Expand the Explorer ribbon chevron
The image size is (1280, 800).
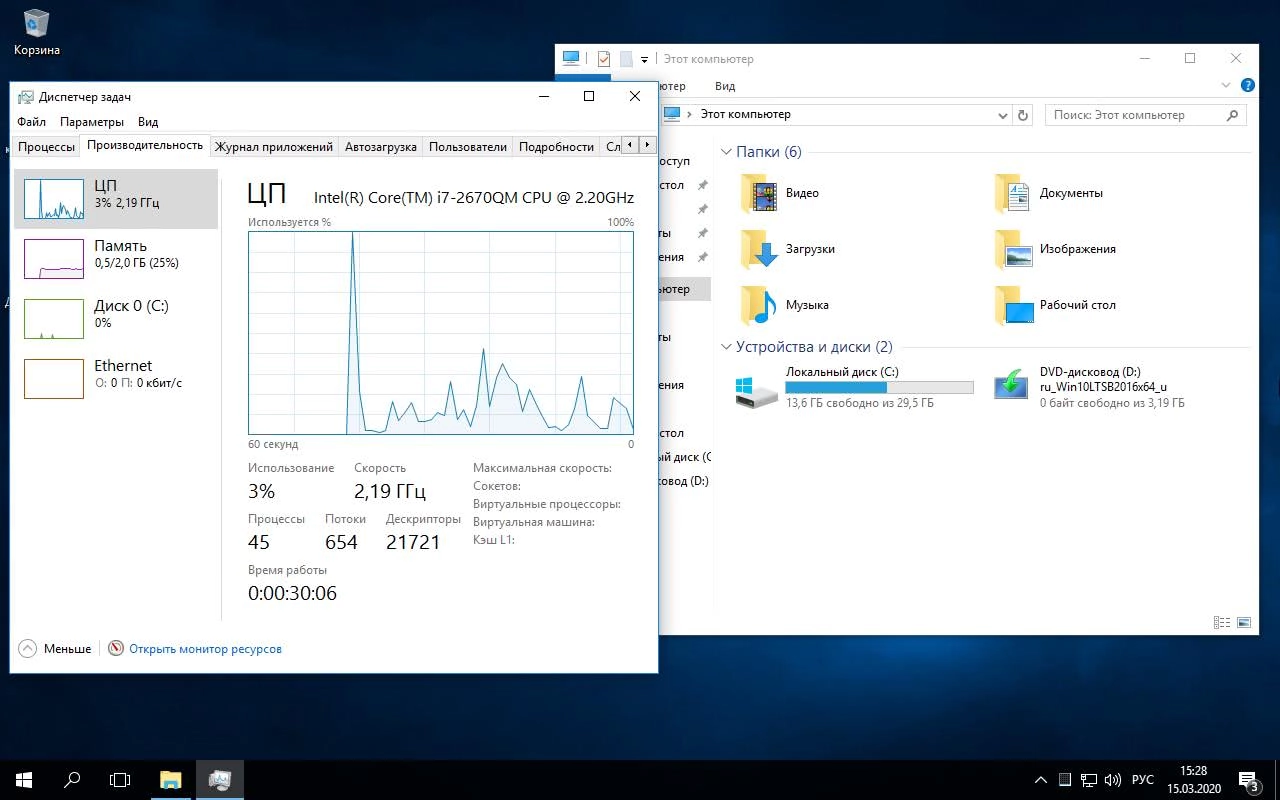(x=1226, y=86)
